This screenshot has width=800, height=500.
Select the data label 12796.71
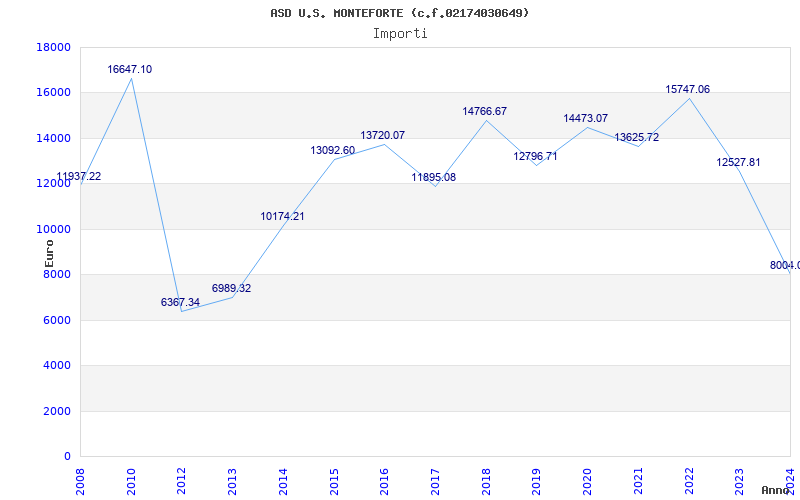click(x=535, y=156)
